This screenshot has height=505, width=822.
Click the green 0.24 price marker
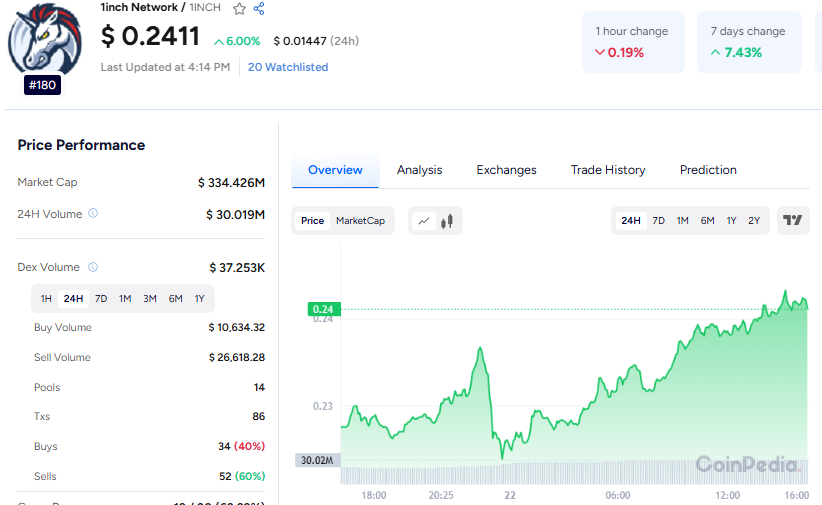[x=324, y=309]
